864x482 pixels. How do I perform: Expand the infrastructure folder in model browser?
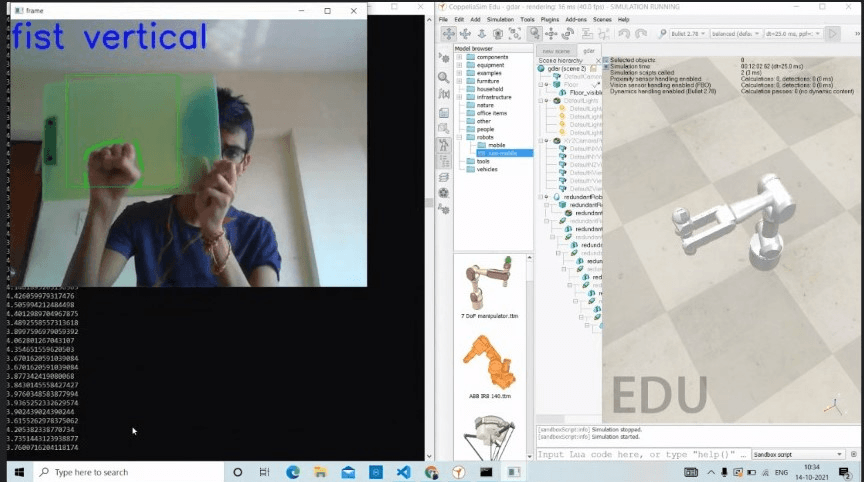pyautogui.click(x=459, y=97)
